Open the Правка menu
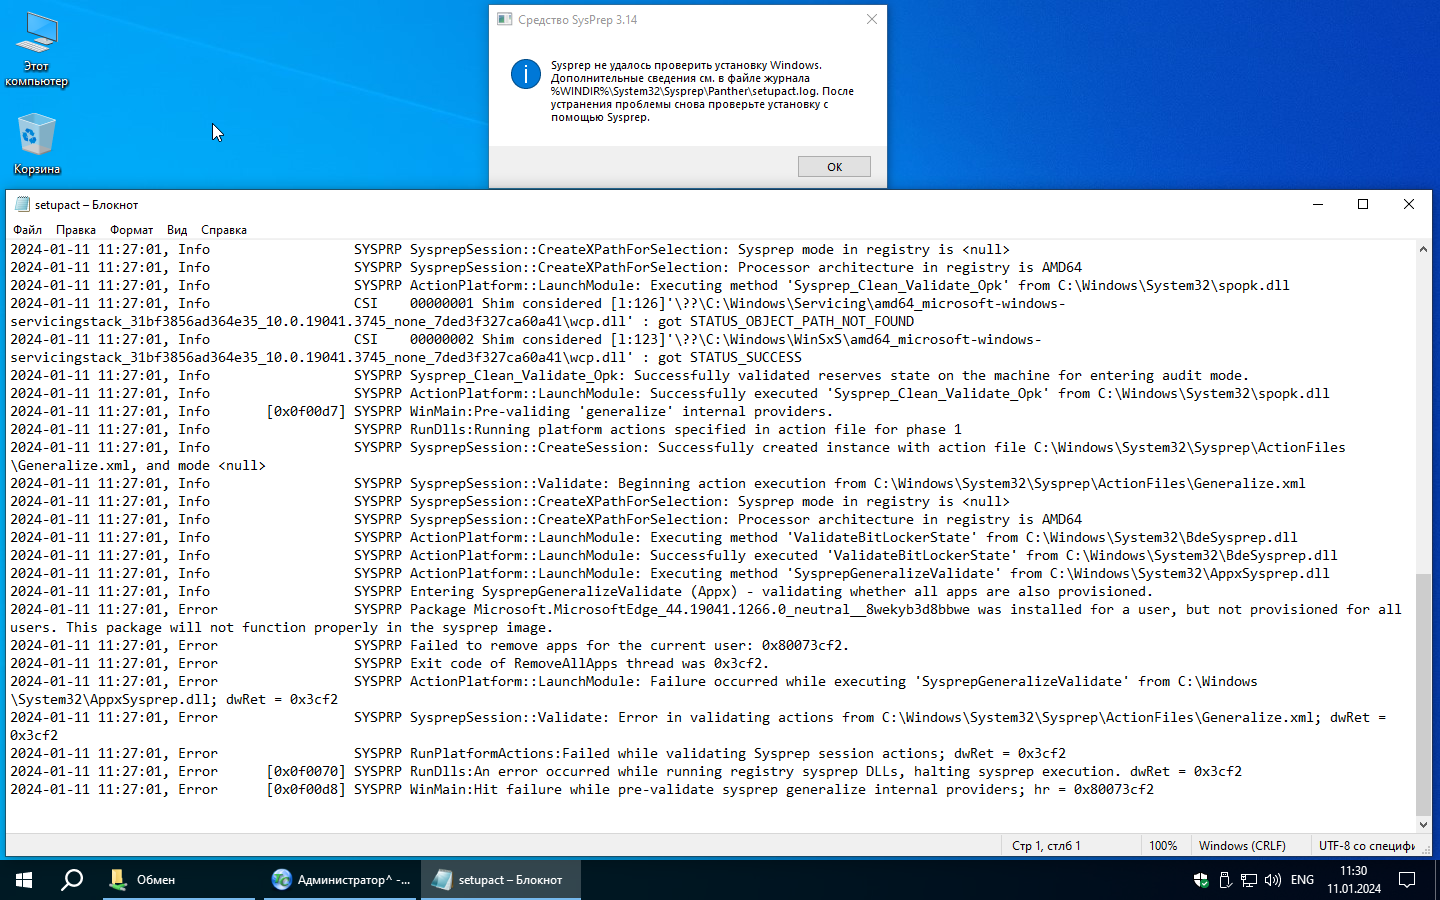 click(x=76, y=230)
